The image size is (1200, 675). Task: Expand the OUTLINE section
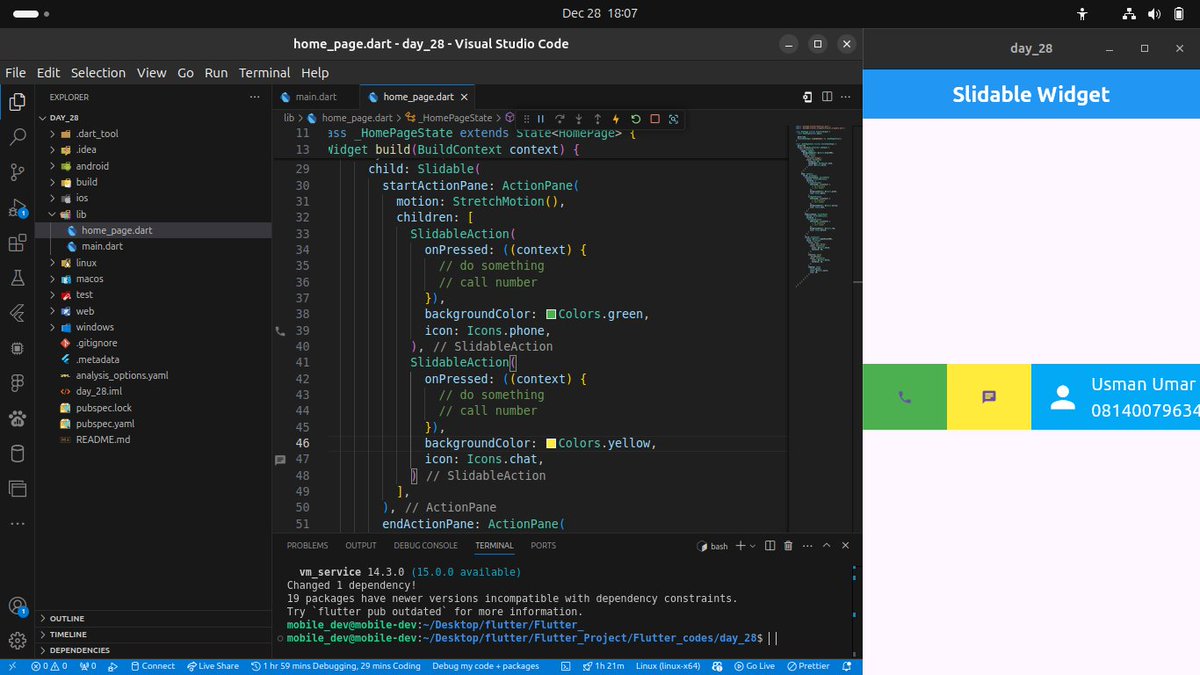coord(154,619)
